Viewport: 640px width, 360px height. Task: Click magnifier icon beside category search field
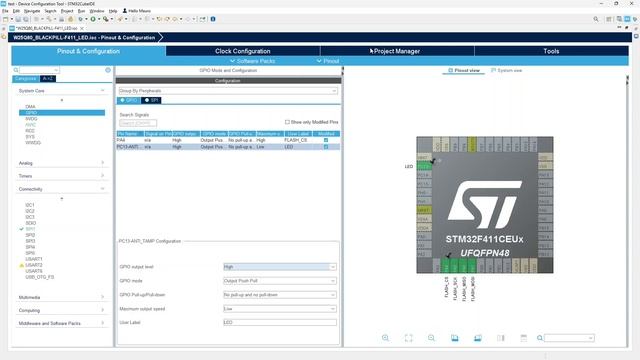point(16,70)
